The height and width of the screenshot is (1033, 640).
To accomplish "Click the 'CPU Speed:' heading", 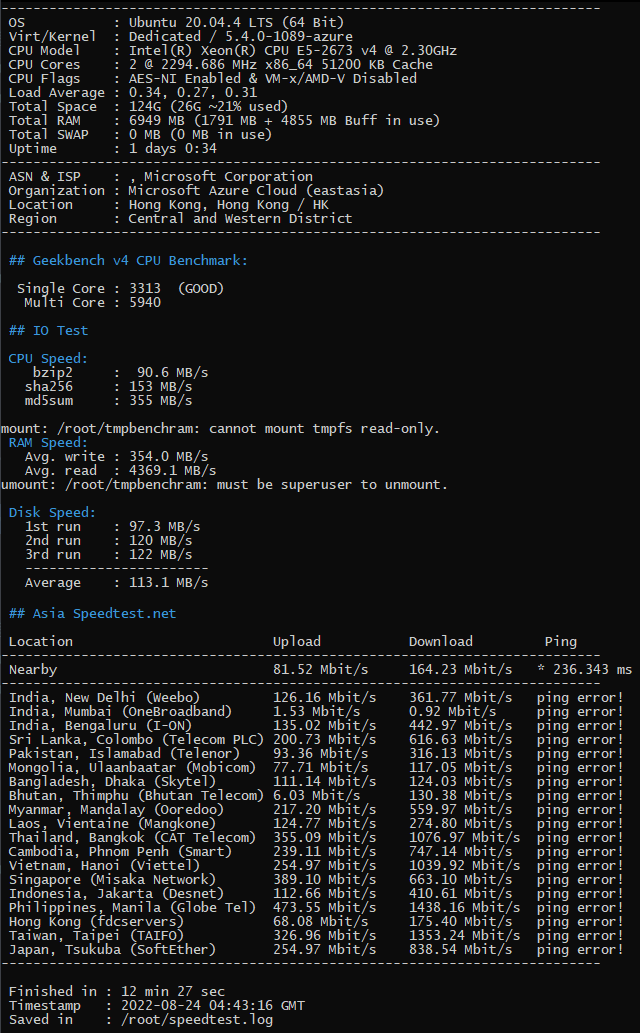I will (x=48, y=359).
